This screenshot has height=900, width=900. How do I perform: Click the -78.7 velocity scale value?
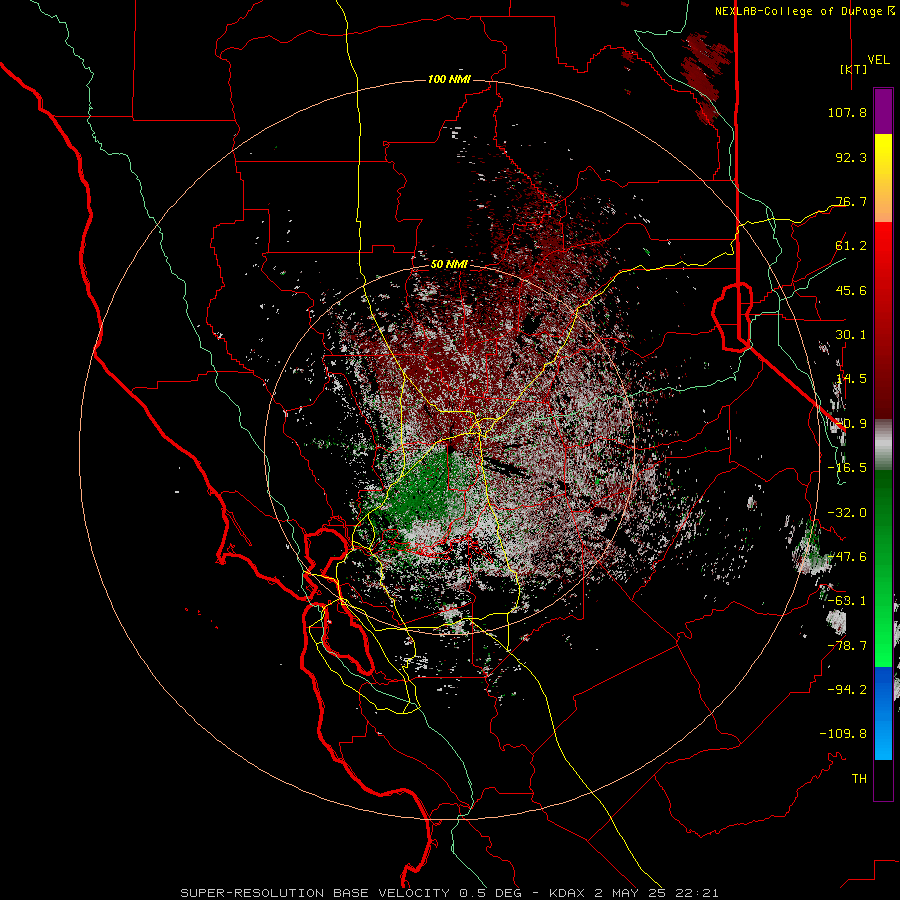847,646
